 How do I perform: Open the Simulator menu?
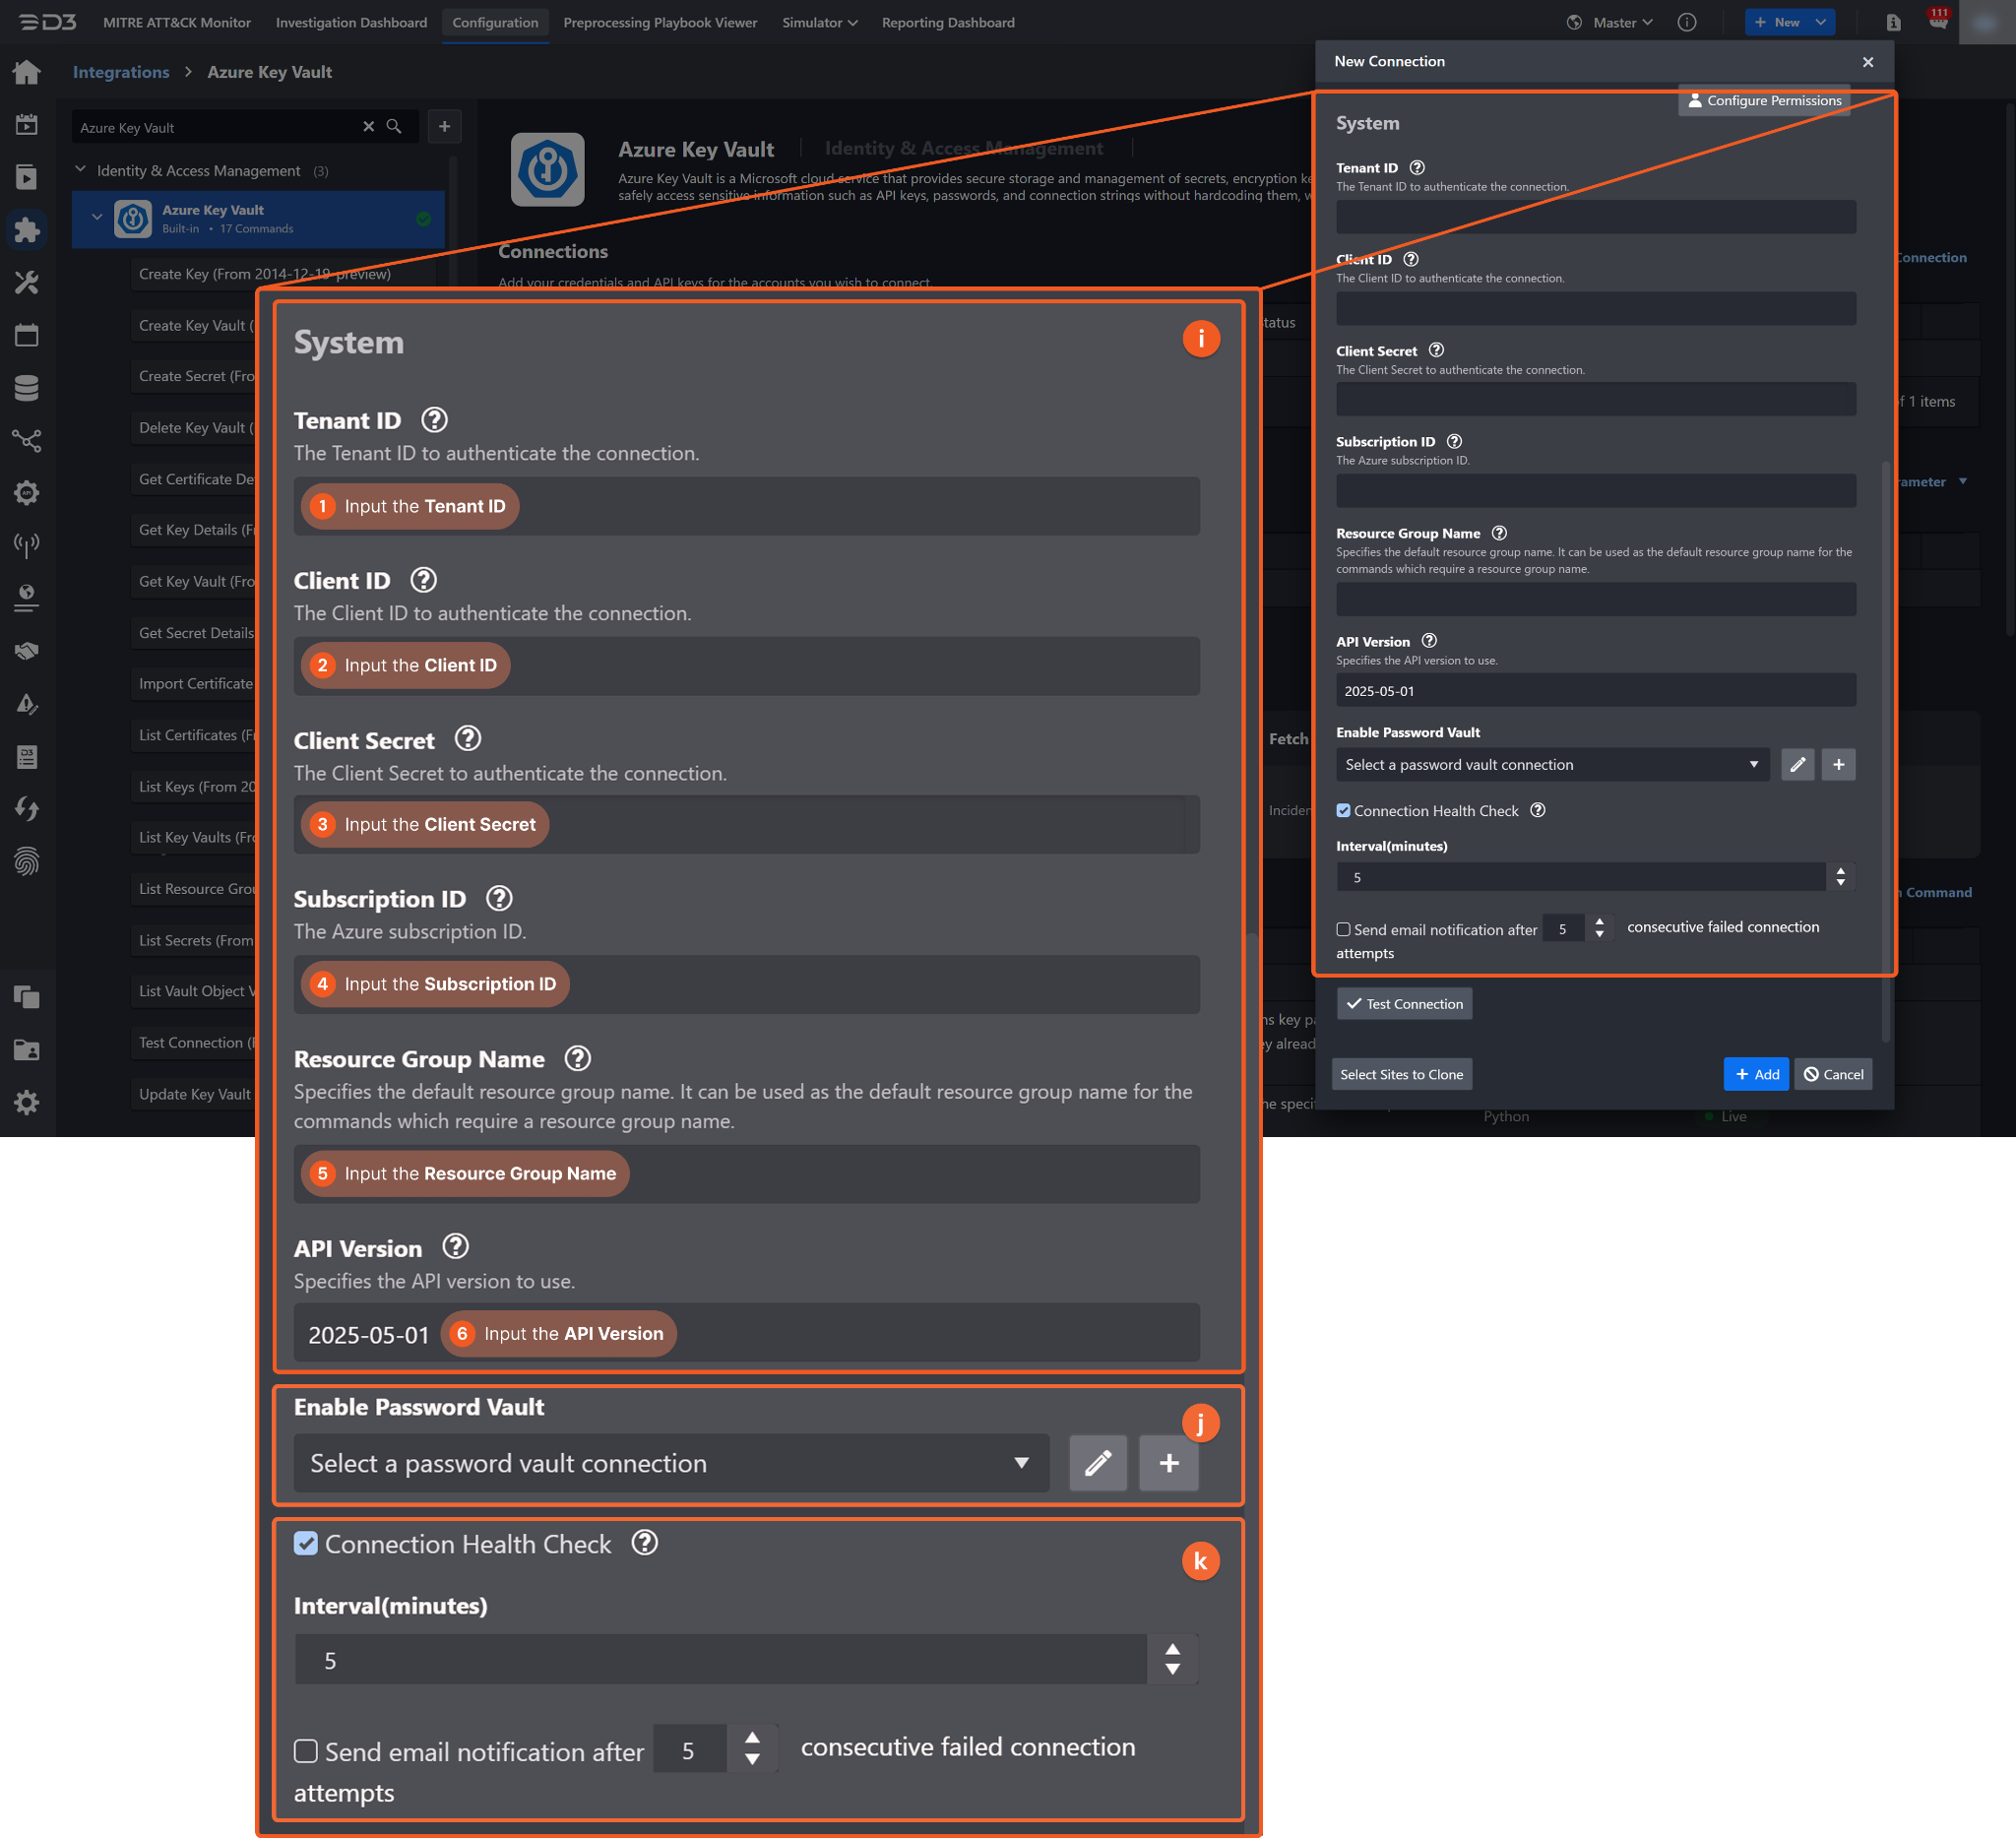(818, 22)
